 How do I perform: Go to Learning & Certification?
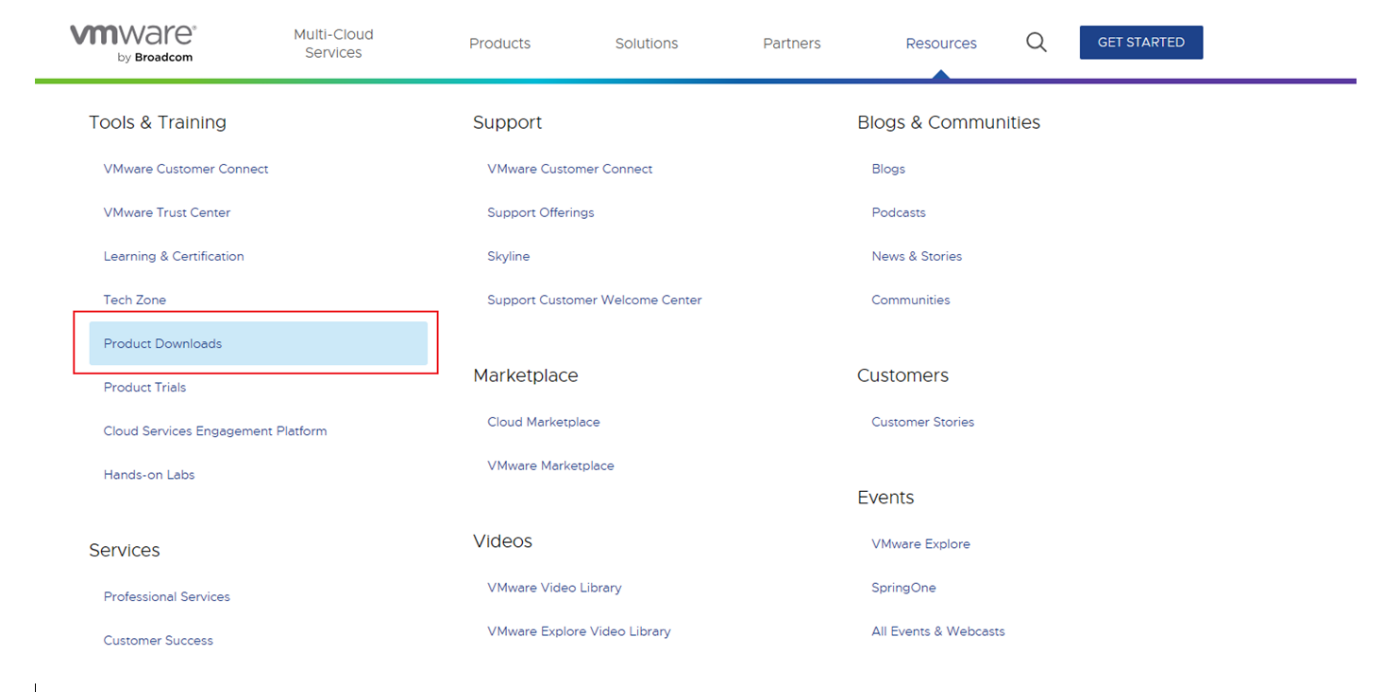click(174, 256)
